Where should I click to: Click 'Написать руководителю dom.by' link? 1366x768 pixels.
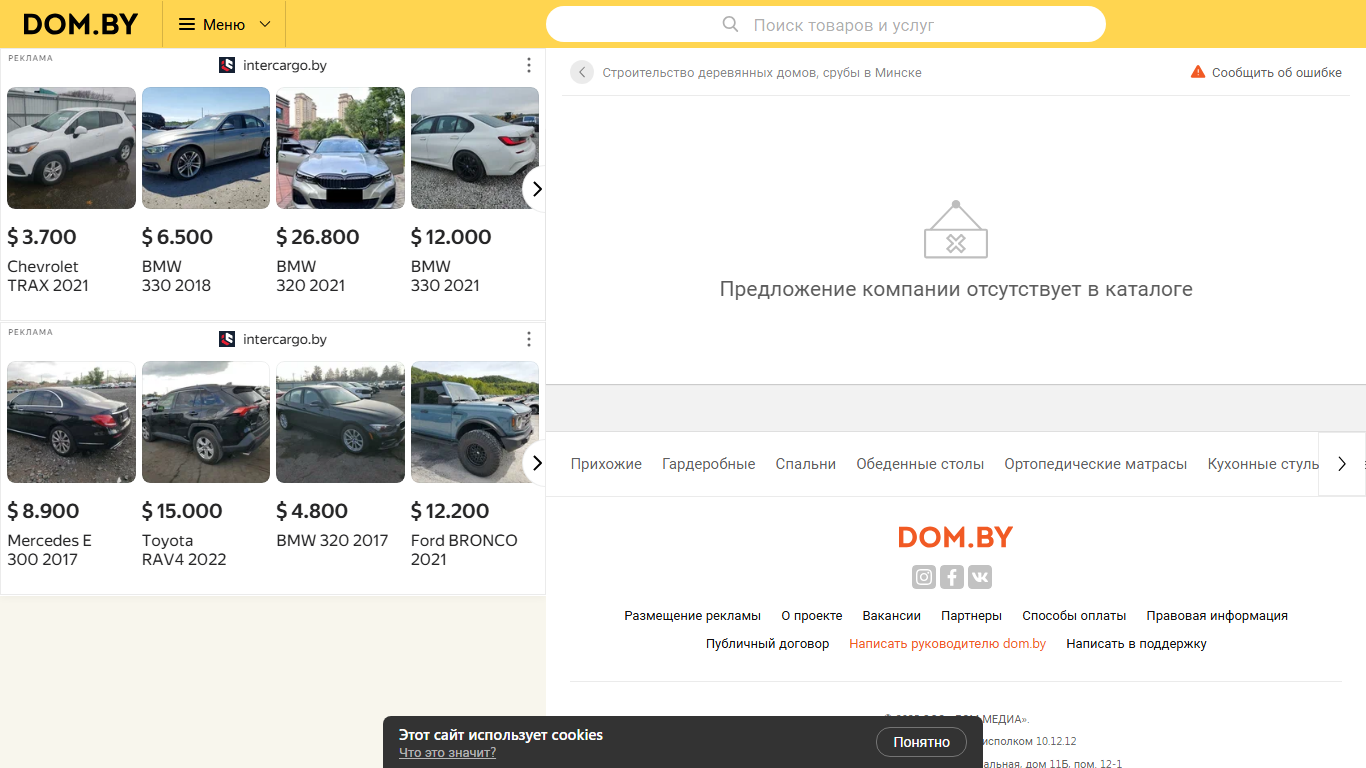point(948,644)
